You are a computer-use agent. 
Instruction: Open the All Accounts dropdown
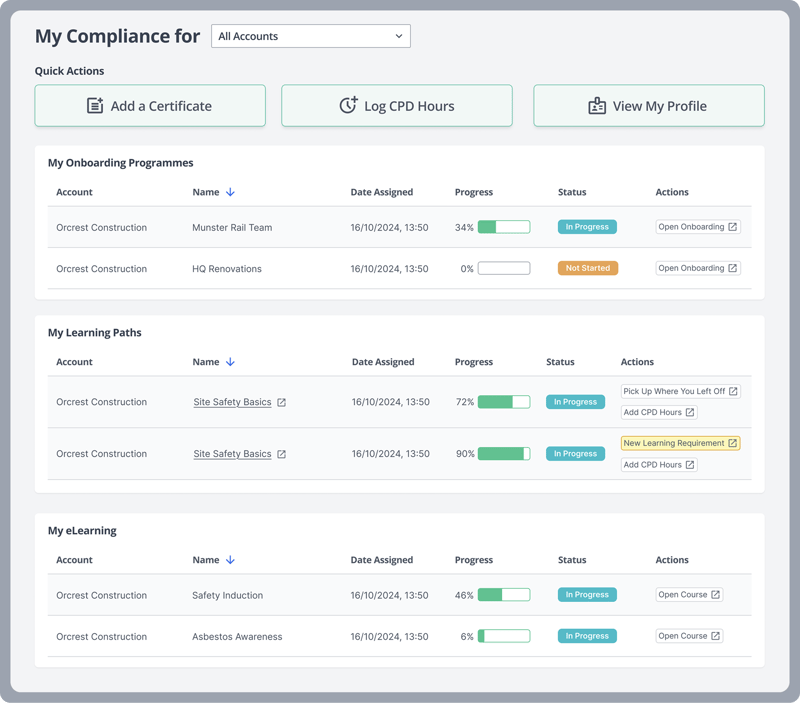(x=311, y=36)
